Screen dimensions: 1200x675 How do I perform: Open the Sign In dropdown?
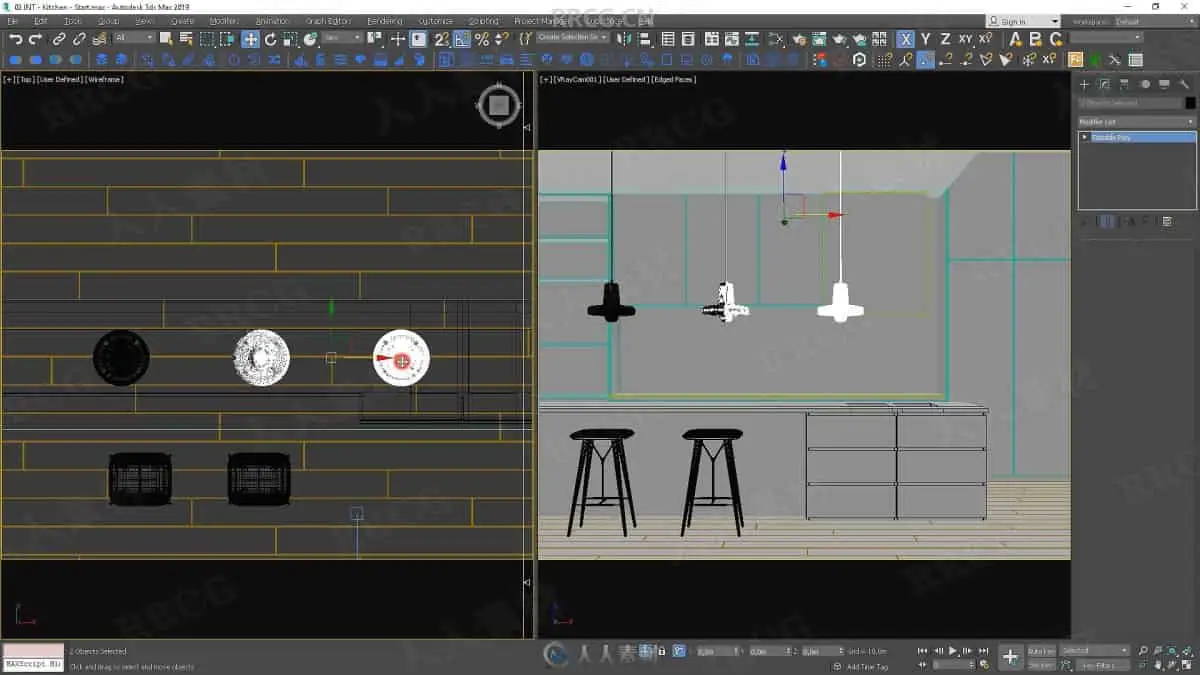[1022, 21]
